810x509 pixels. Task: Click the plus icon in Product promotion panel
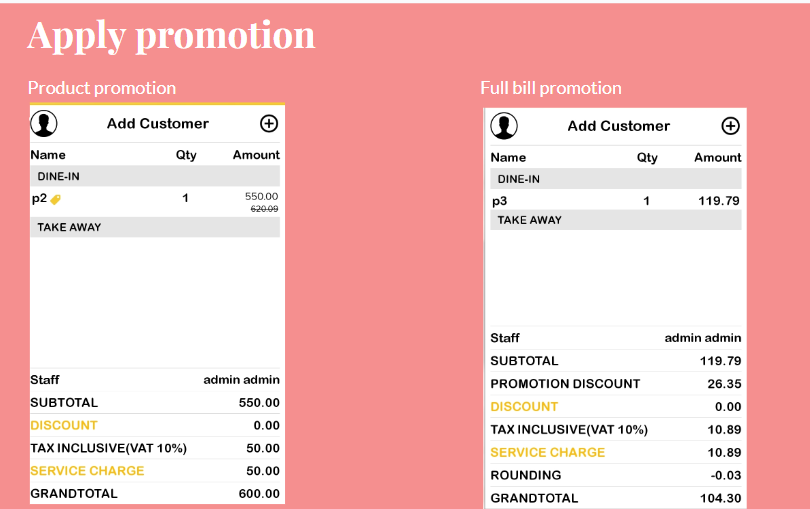pyautogui.click(x=269, y=124)
